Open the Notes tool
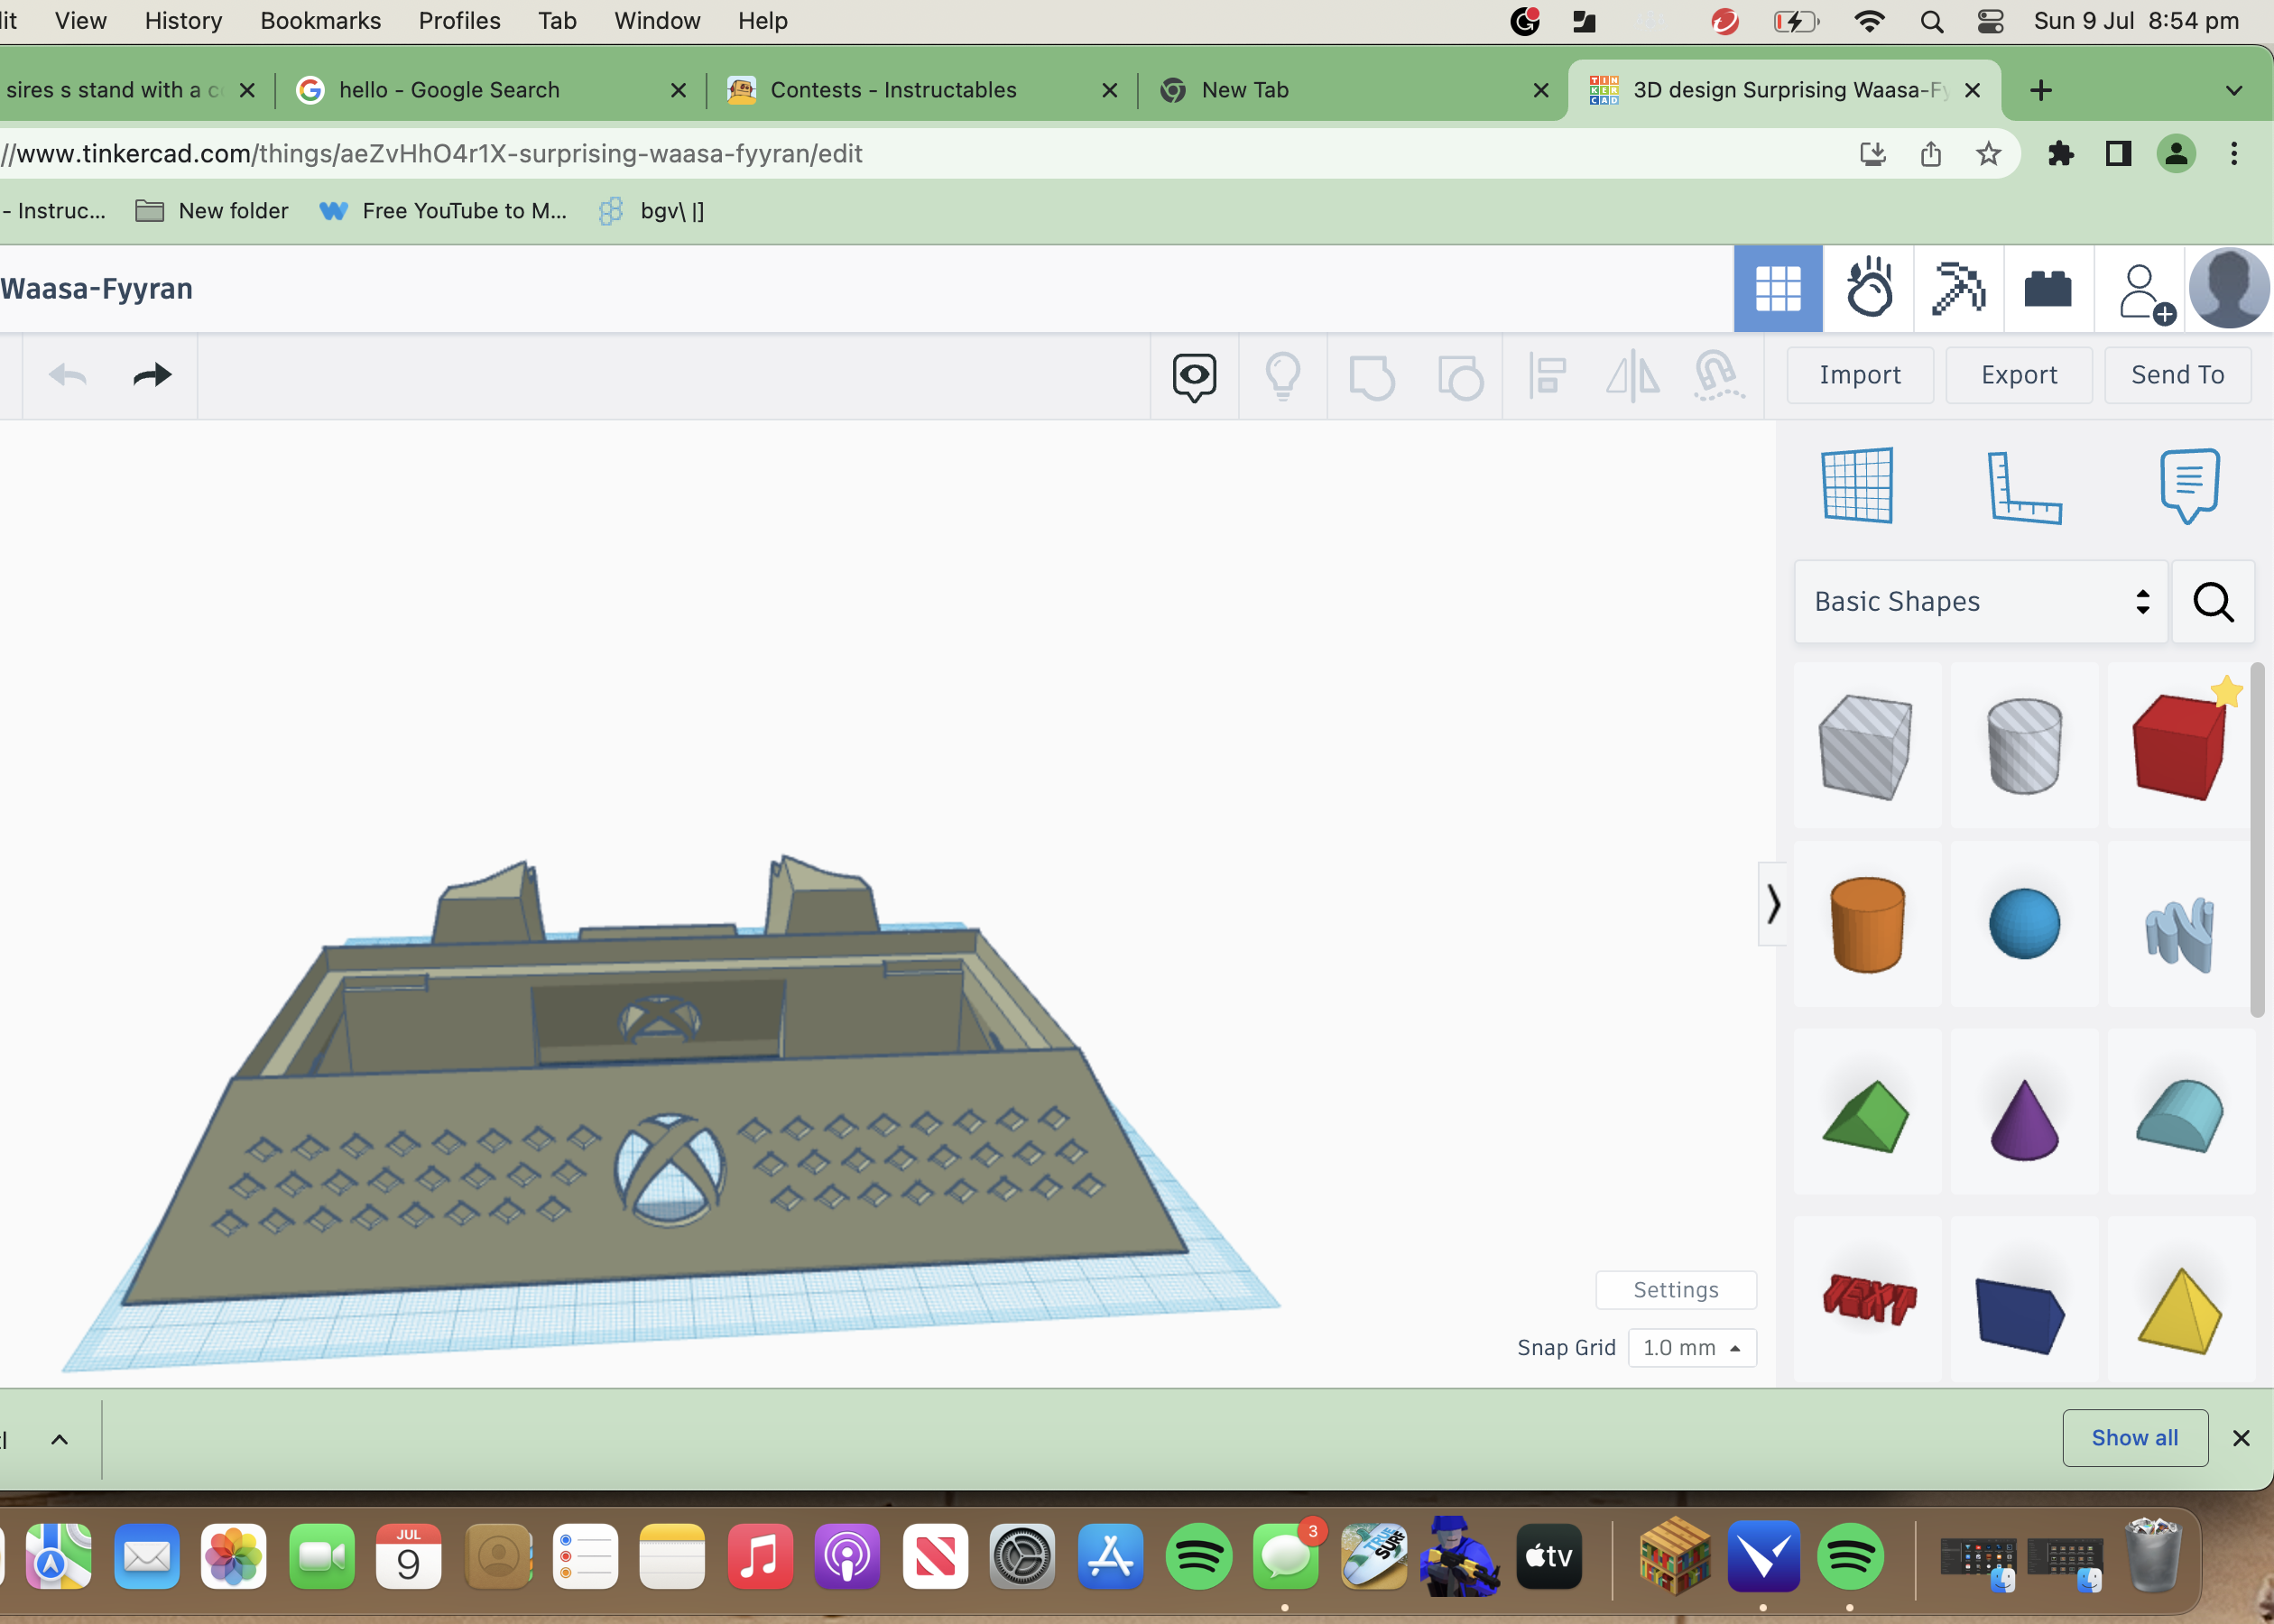2274x1624 pixels. (2189, 485)
